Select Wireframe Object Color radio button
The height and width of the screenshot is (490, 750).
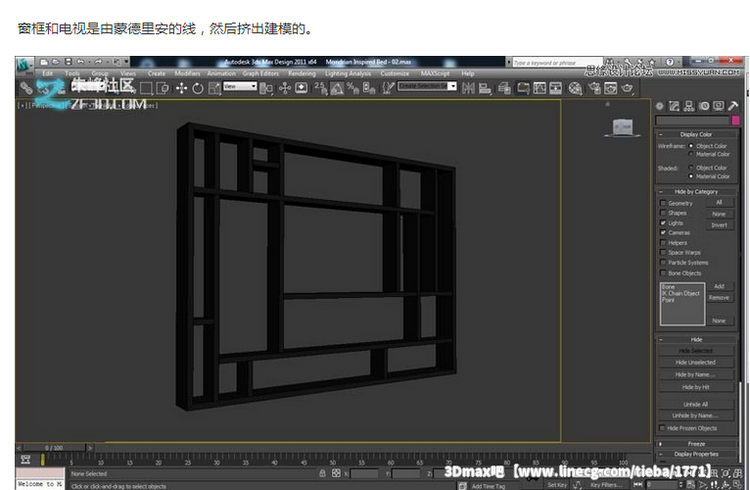coord(691,145)
